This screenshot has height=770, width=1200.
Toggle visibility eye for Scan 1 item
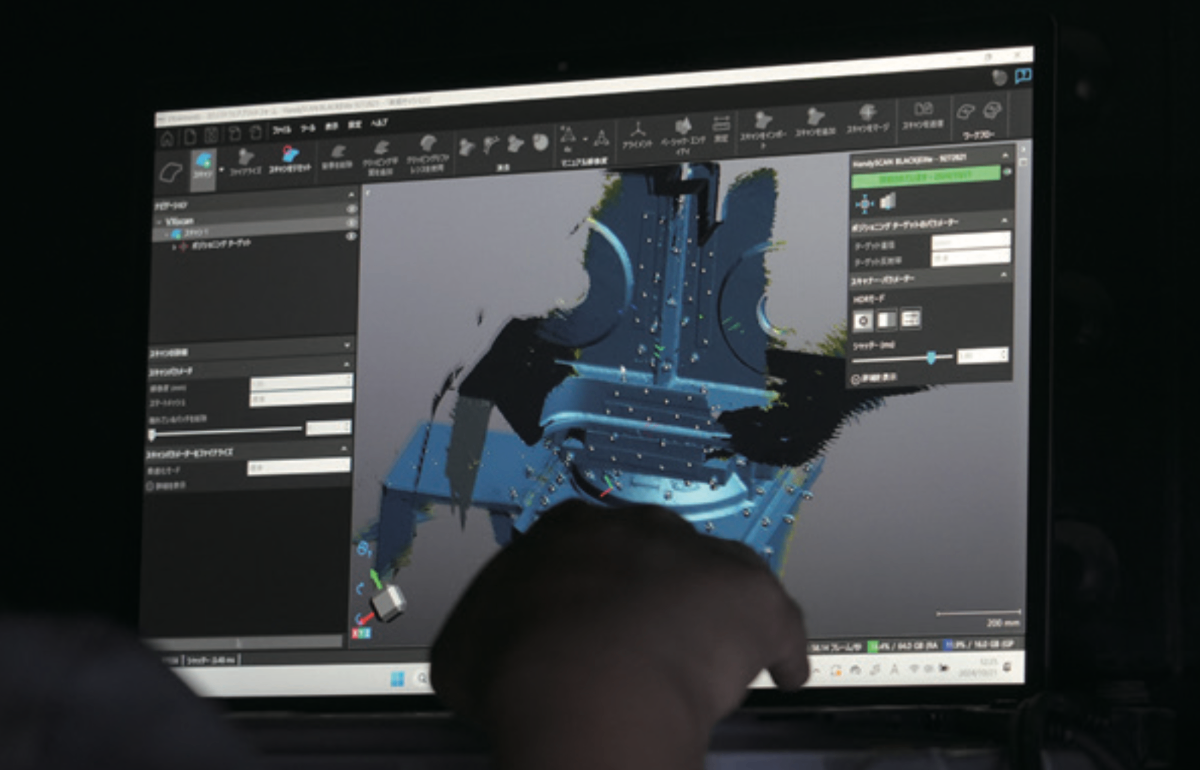click(351, 236)
